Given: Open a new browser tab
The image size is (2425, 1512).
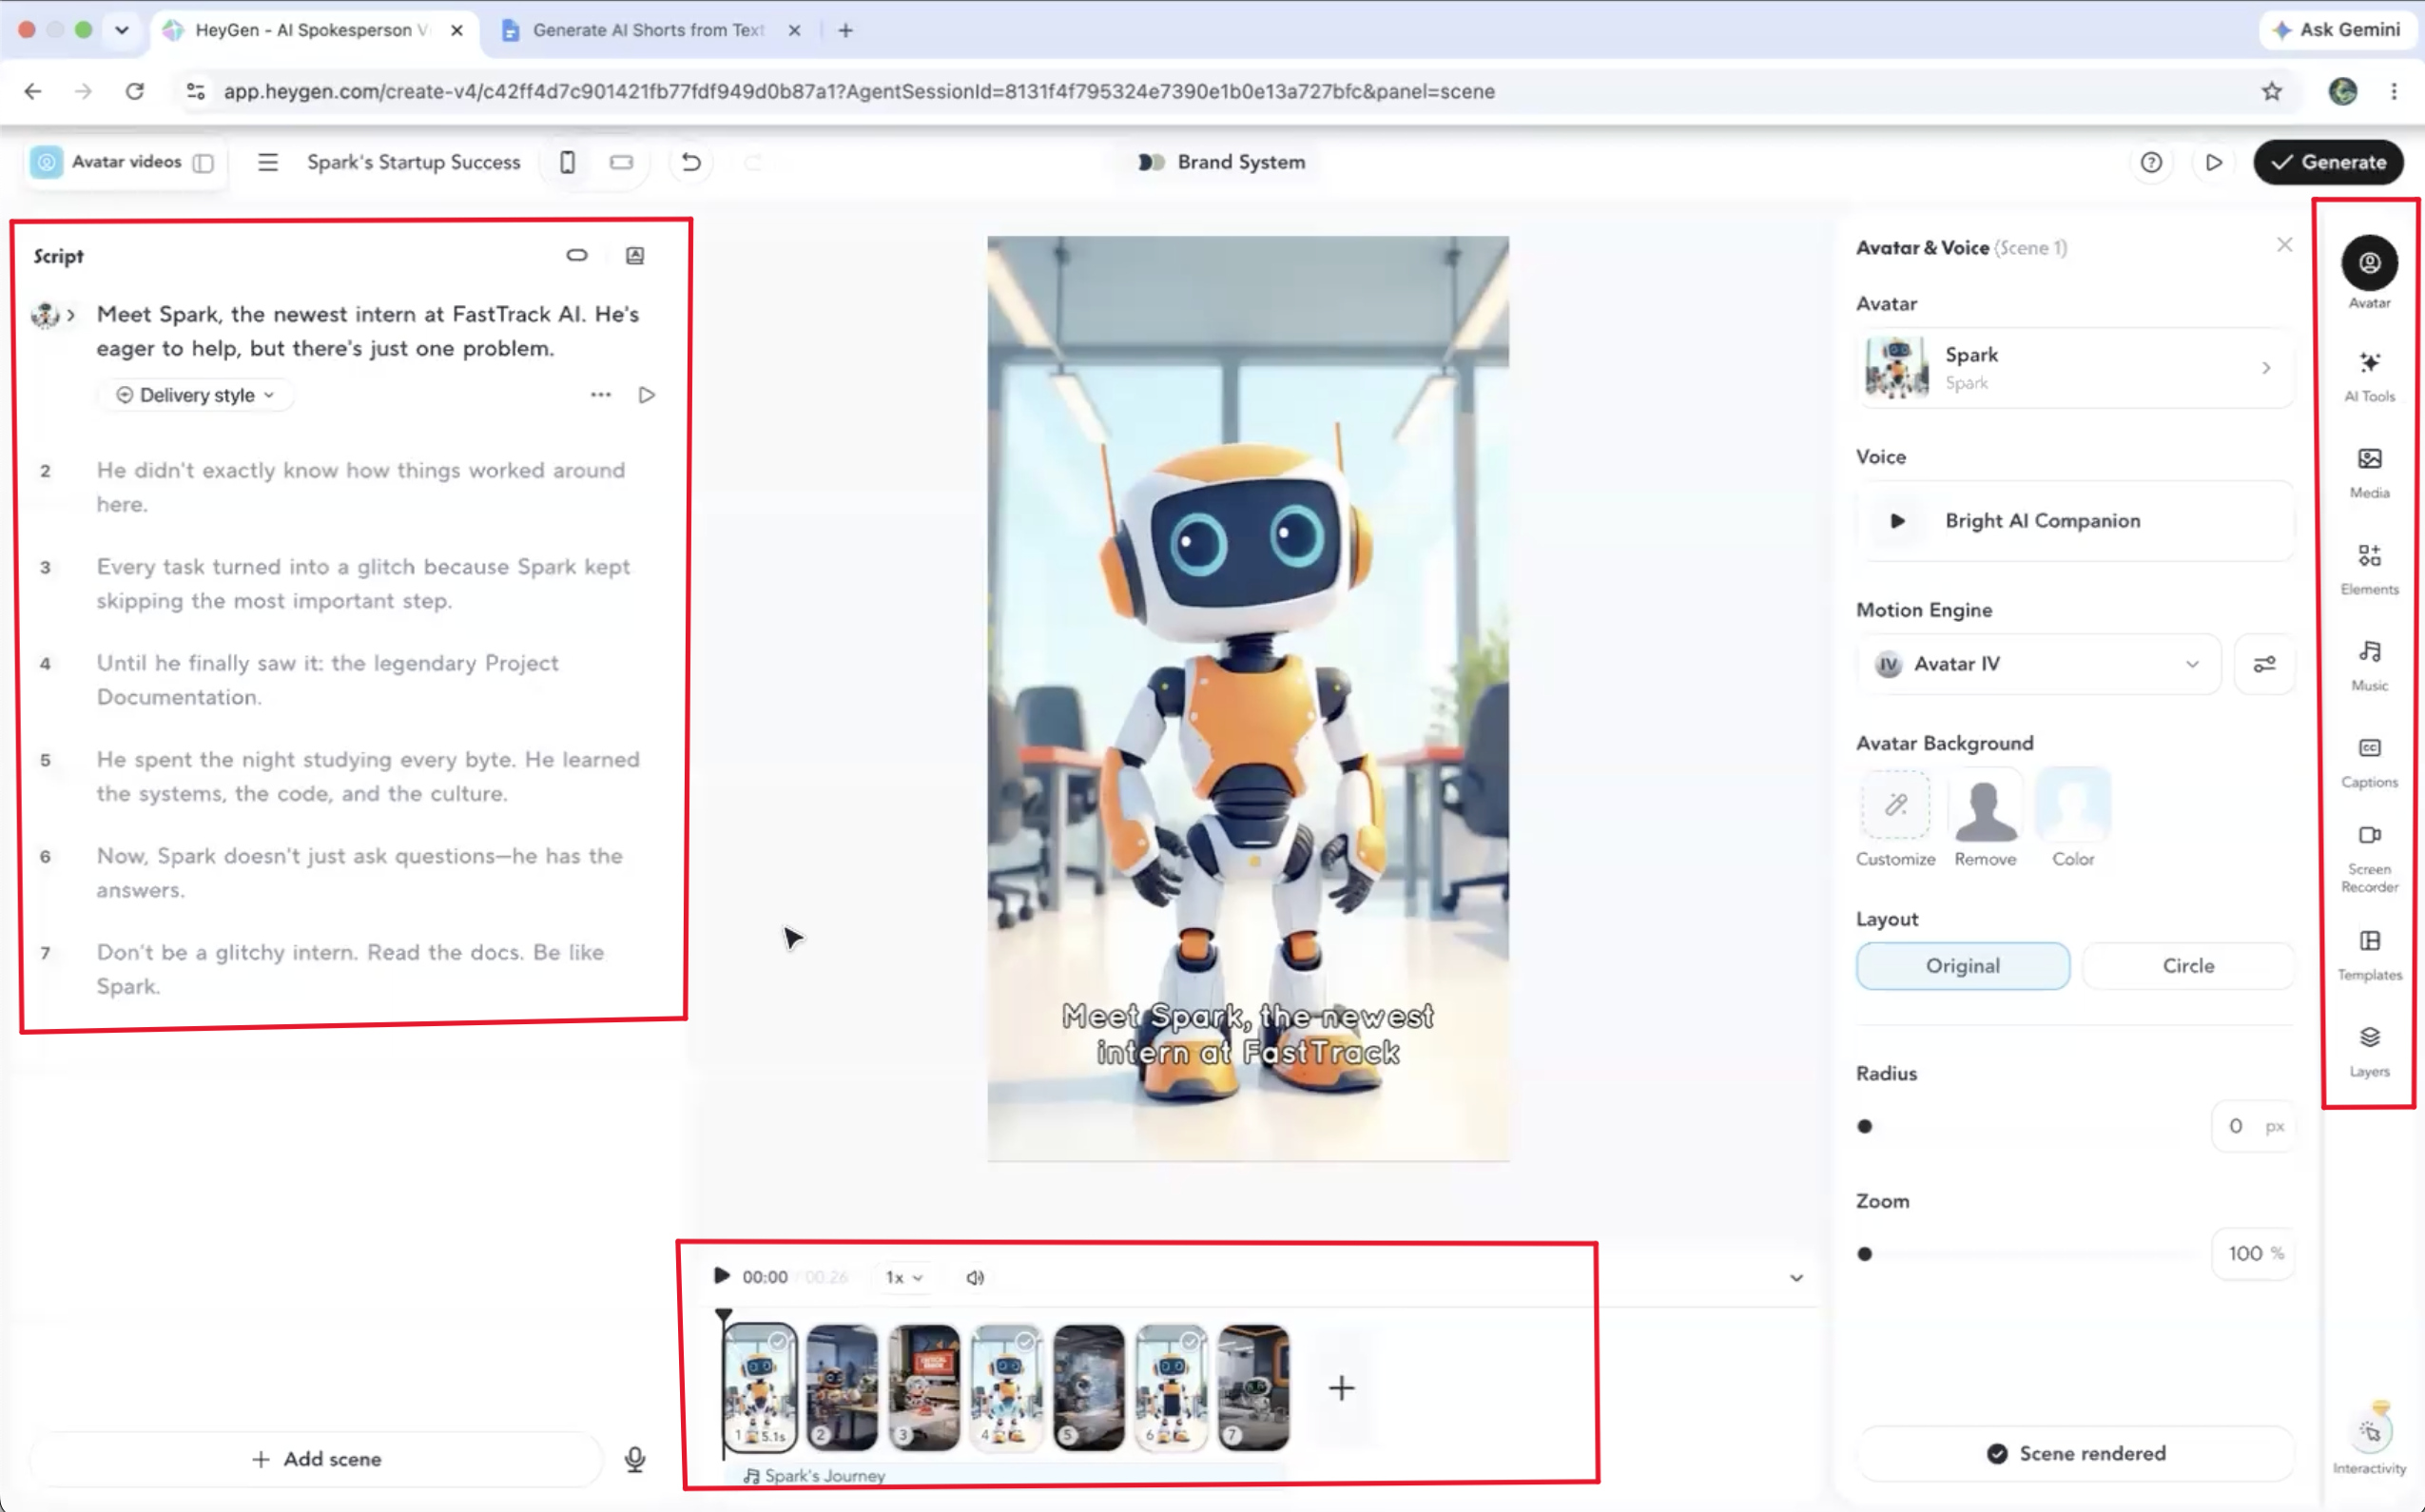Looking at the screenshot, I should (x=845, y=30).
